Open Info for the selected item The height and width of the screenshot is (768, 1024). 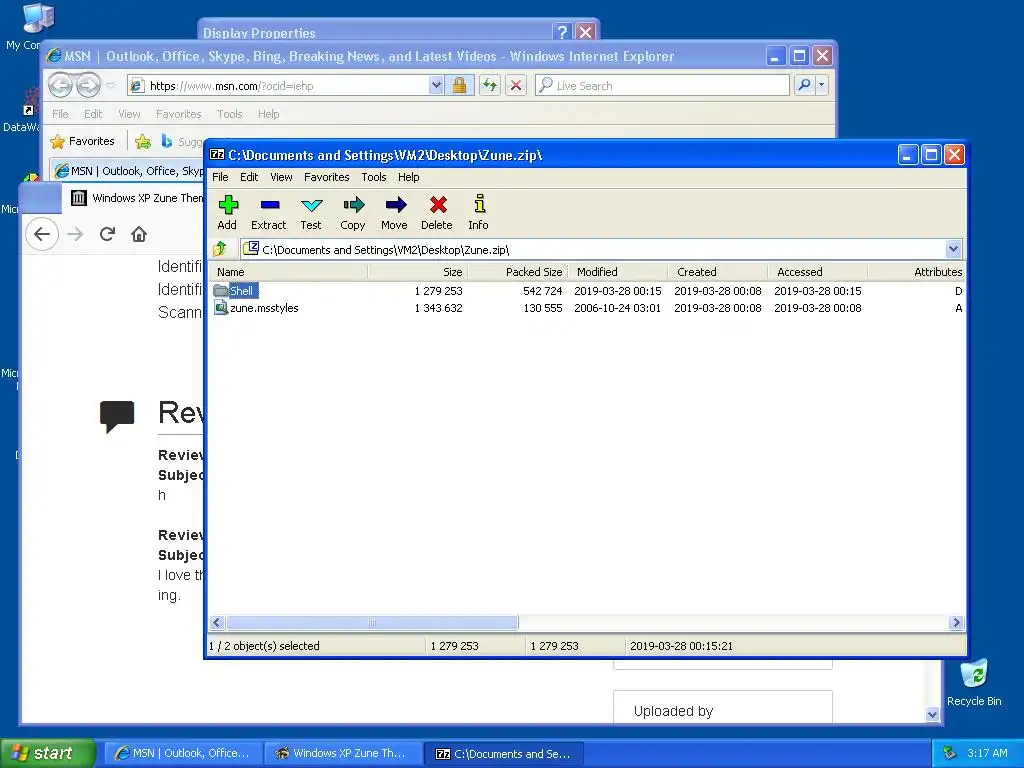coord(479,213)
